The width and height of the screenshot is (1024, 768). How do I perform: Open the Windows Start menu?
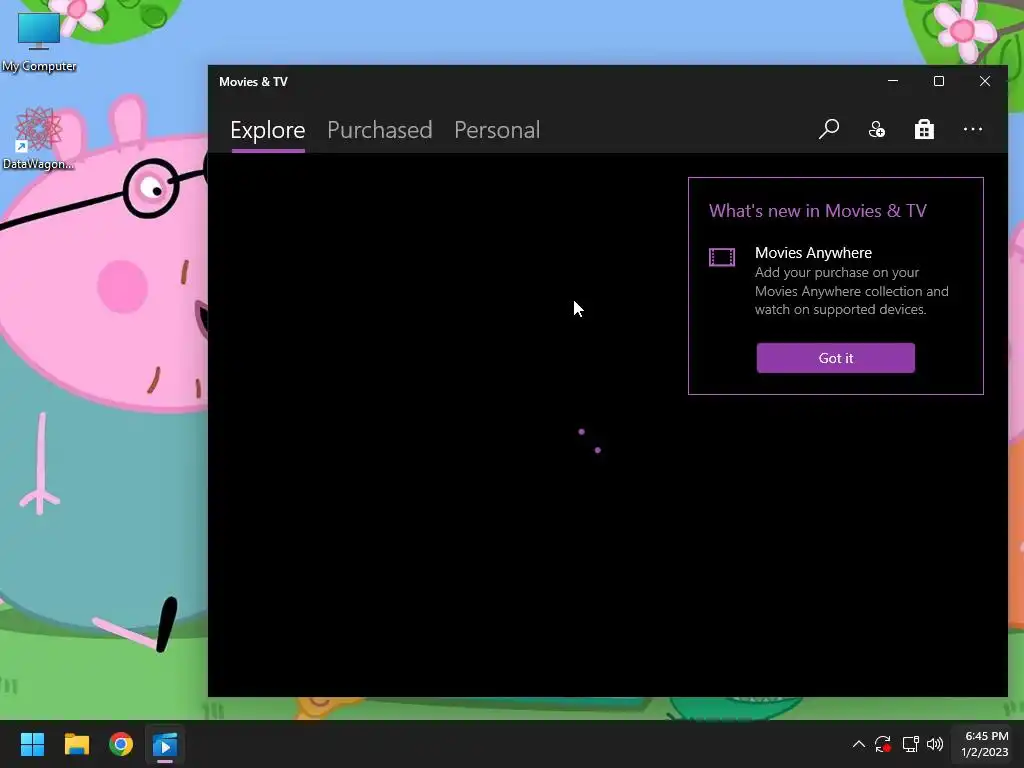tap(32, 744)
